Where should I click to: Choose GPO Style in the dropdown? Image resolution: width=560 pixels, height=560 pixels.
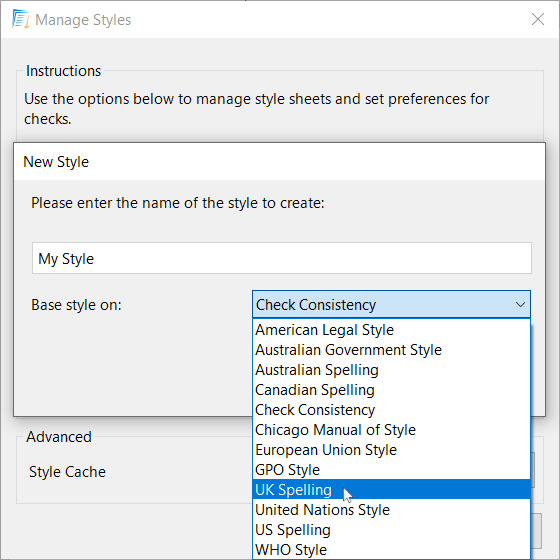[x=391, y=470]
